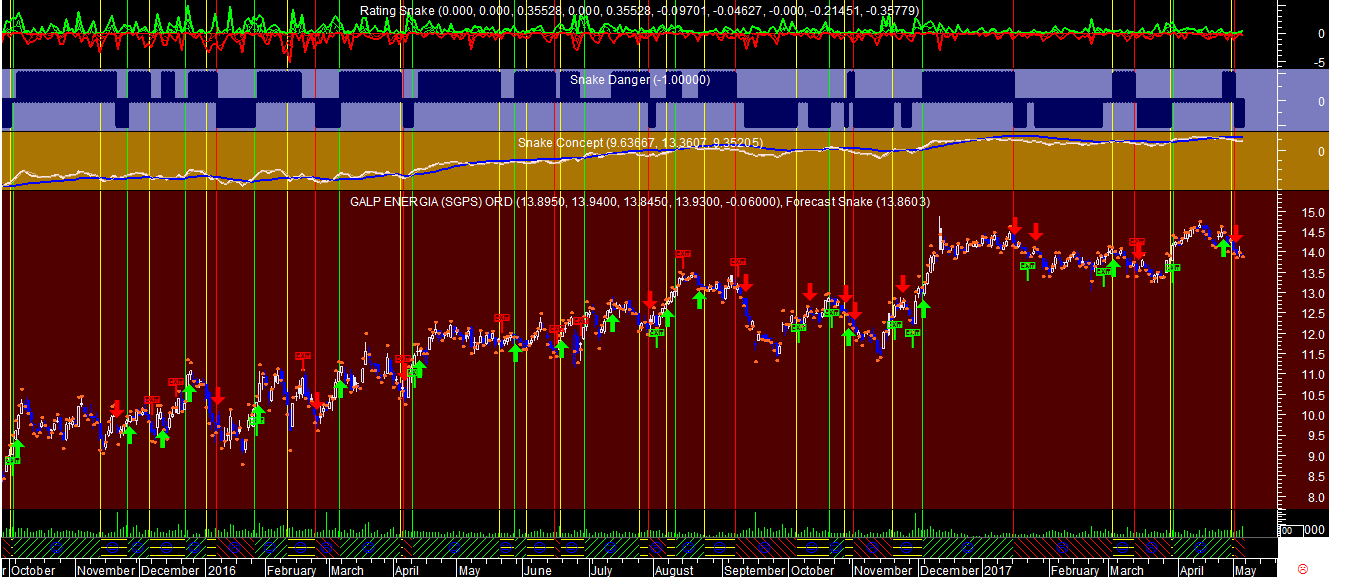Click the 2017 label on the time axis

coord(997,570)
